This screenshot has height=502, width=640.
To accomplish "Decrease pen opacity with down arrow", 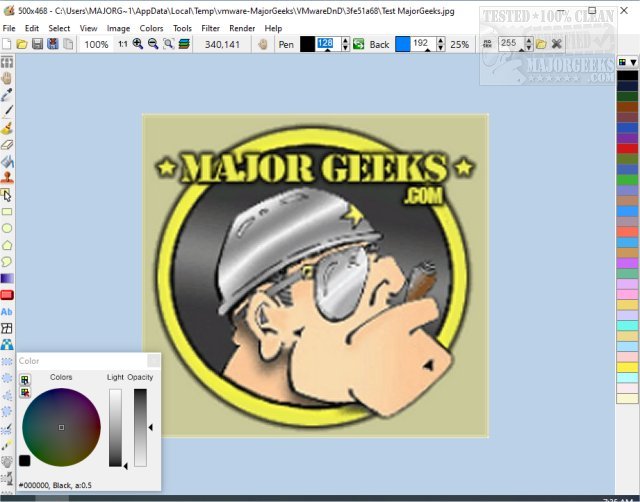I will (345, 48).
